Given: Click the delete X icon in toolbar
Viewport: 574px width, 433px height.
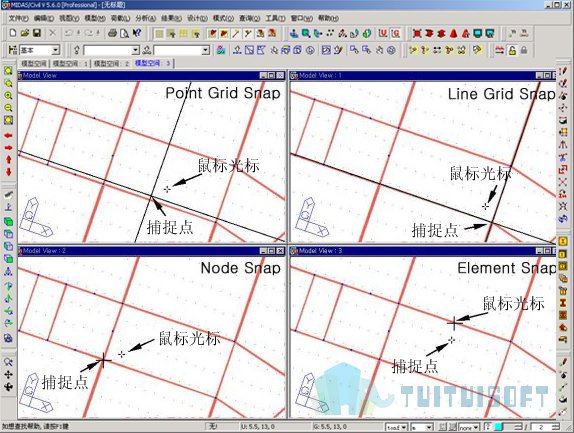Looking at the screenshot, I should tap(53, 33).
